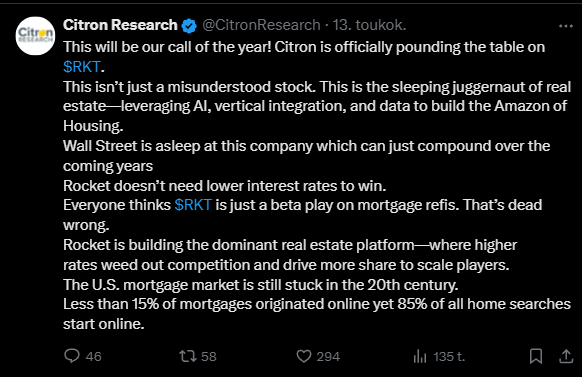This screenshot has width=582, height=377.
Task: Open the Citron Research profile avatar
Action: click(x=35, y=36)
